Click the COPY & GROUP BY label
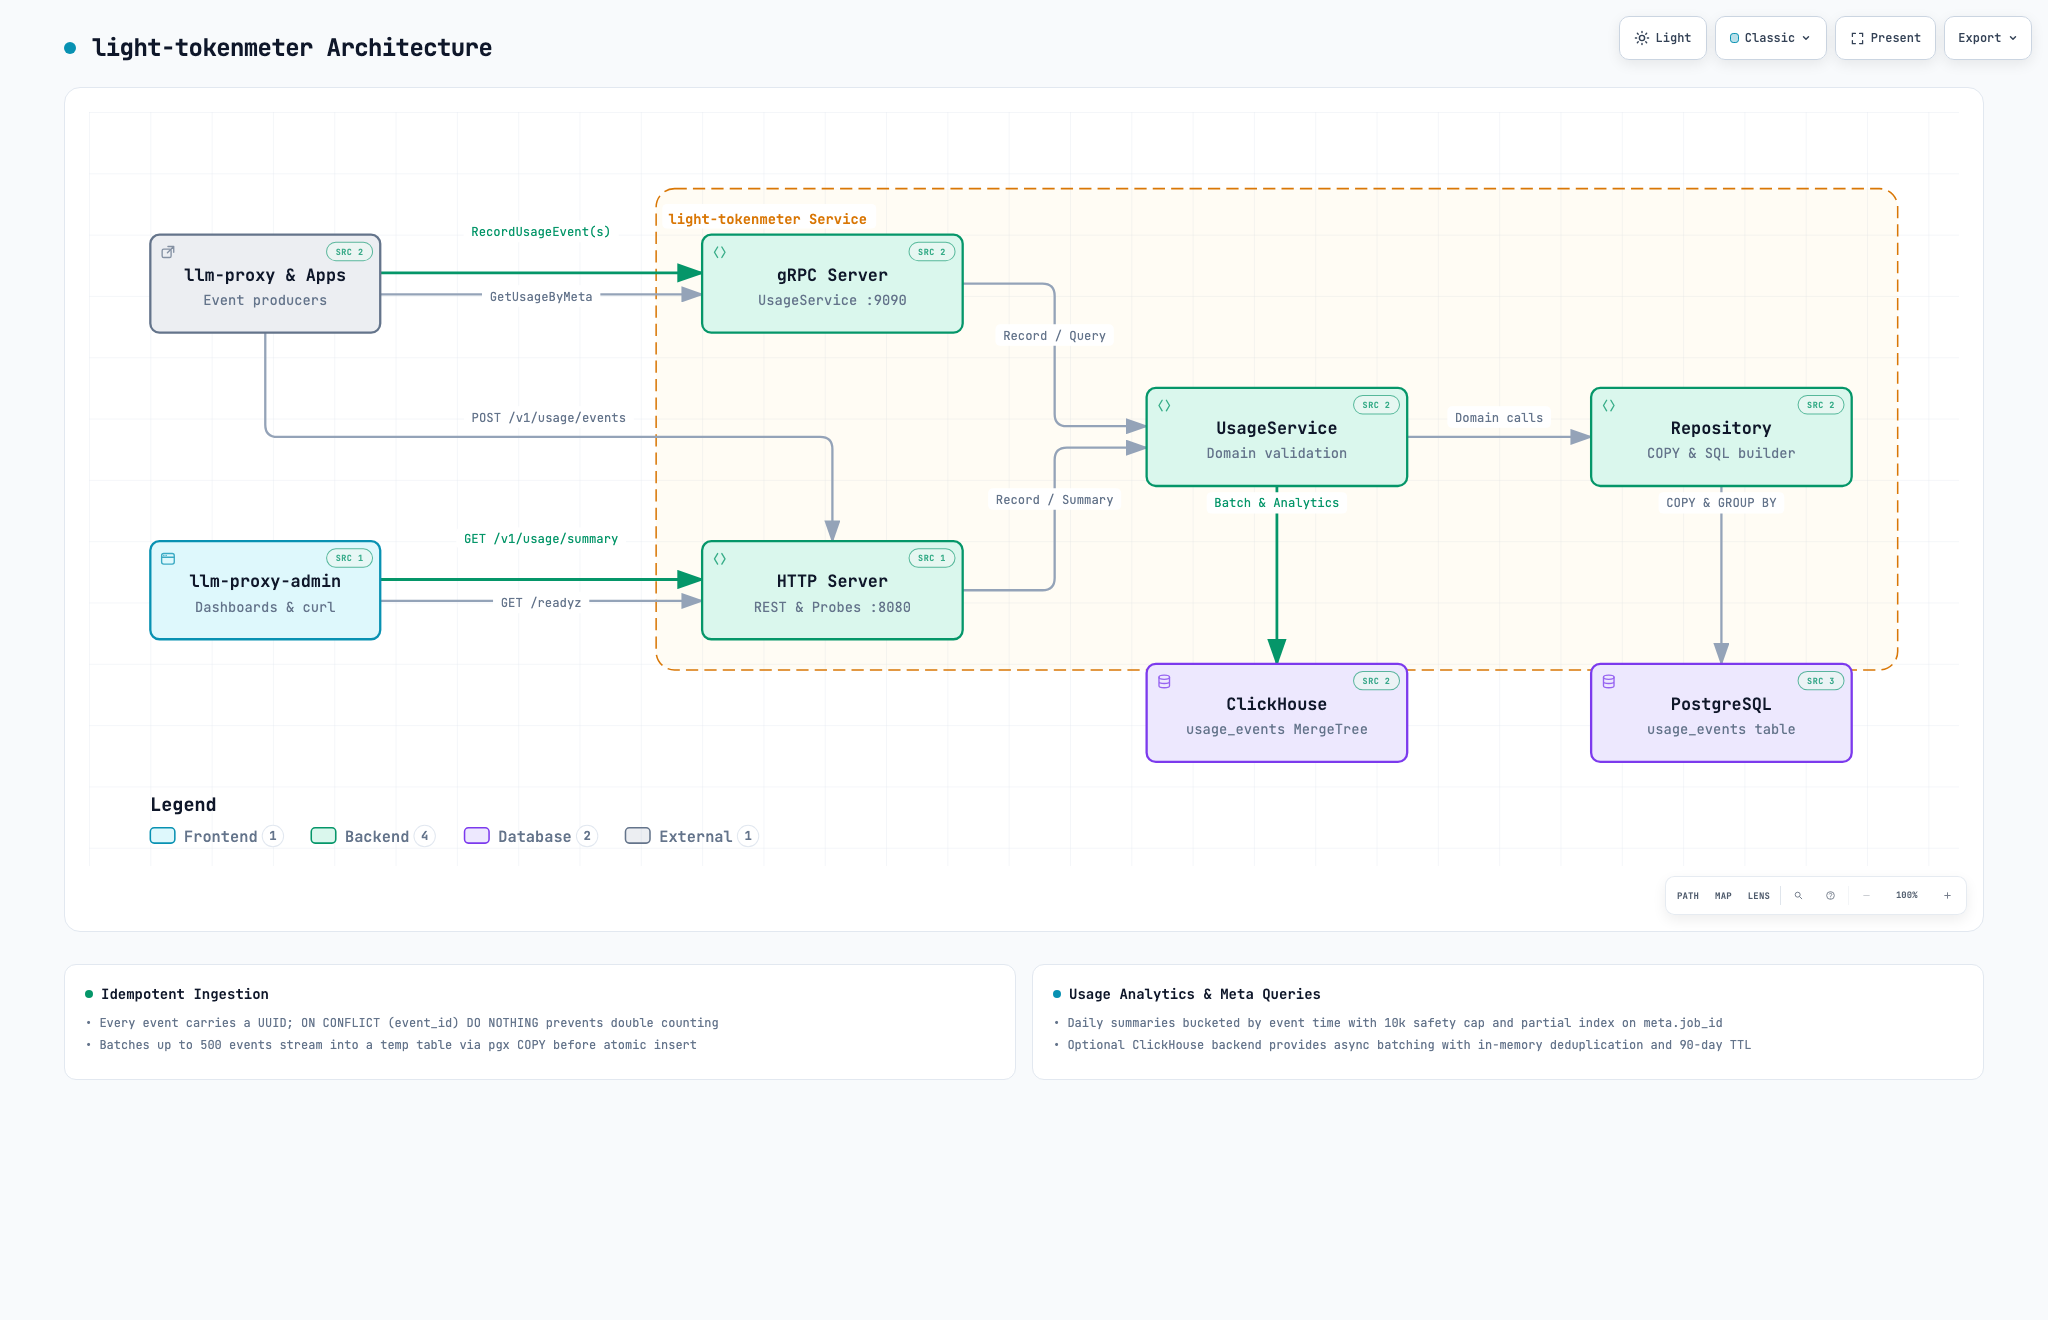 [1721, 503]
